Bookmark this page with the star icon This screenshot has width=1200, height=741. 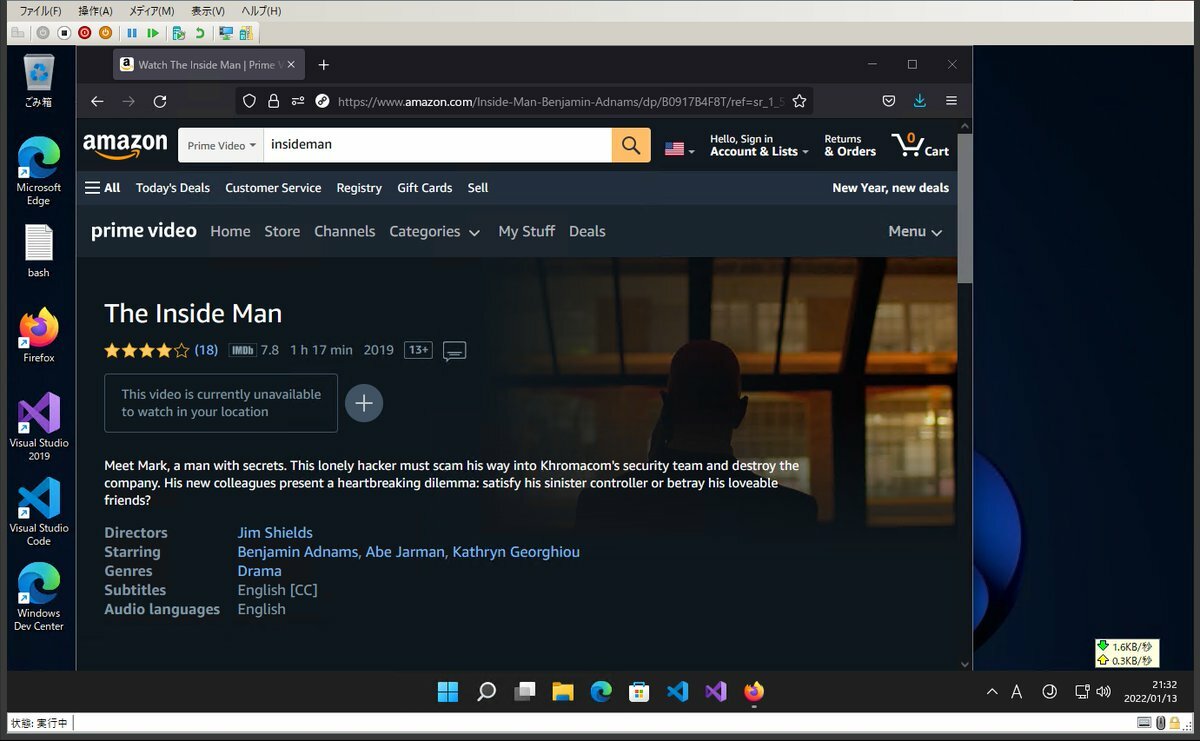(799, 101)
